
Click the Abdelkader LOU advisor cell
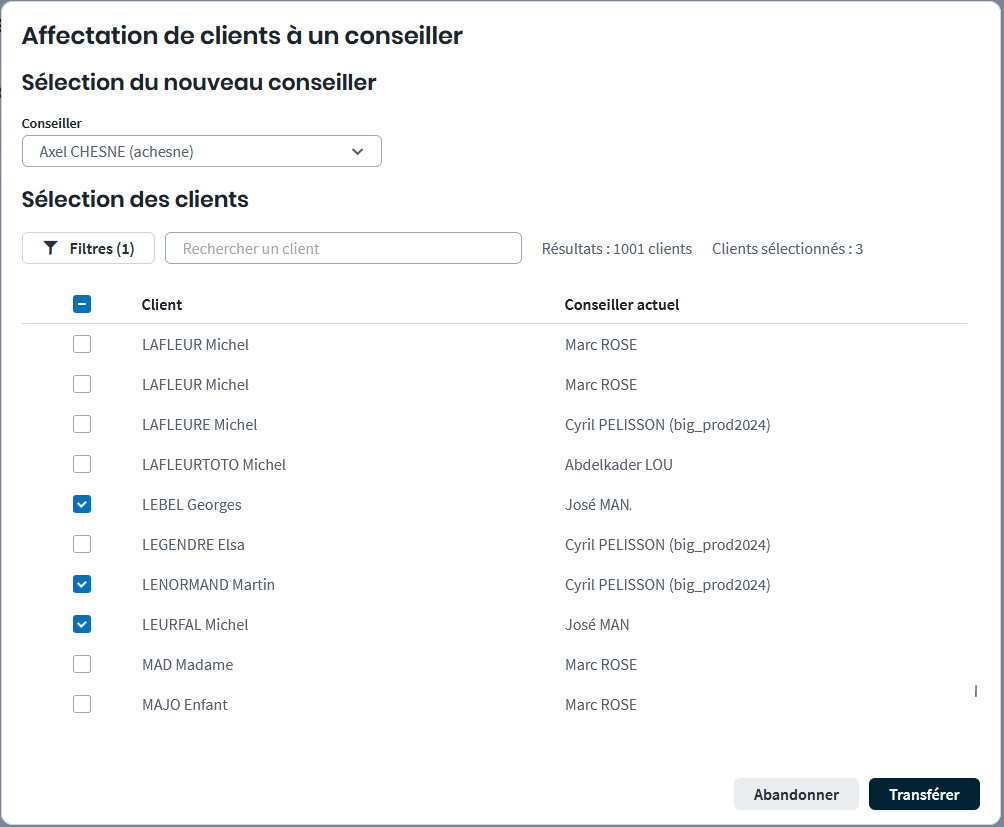click(618, 465)
